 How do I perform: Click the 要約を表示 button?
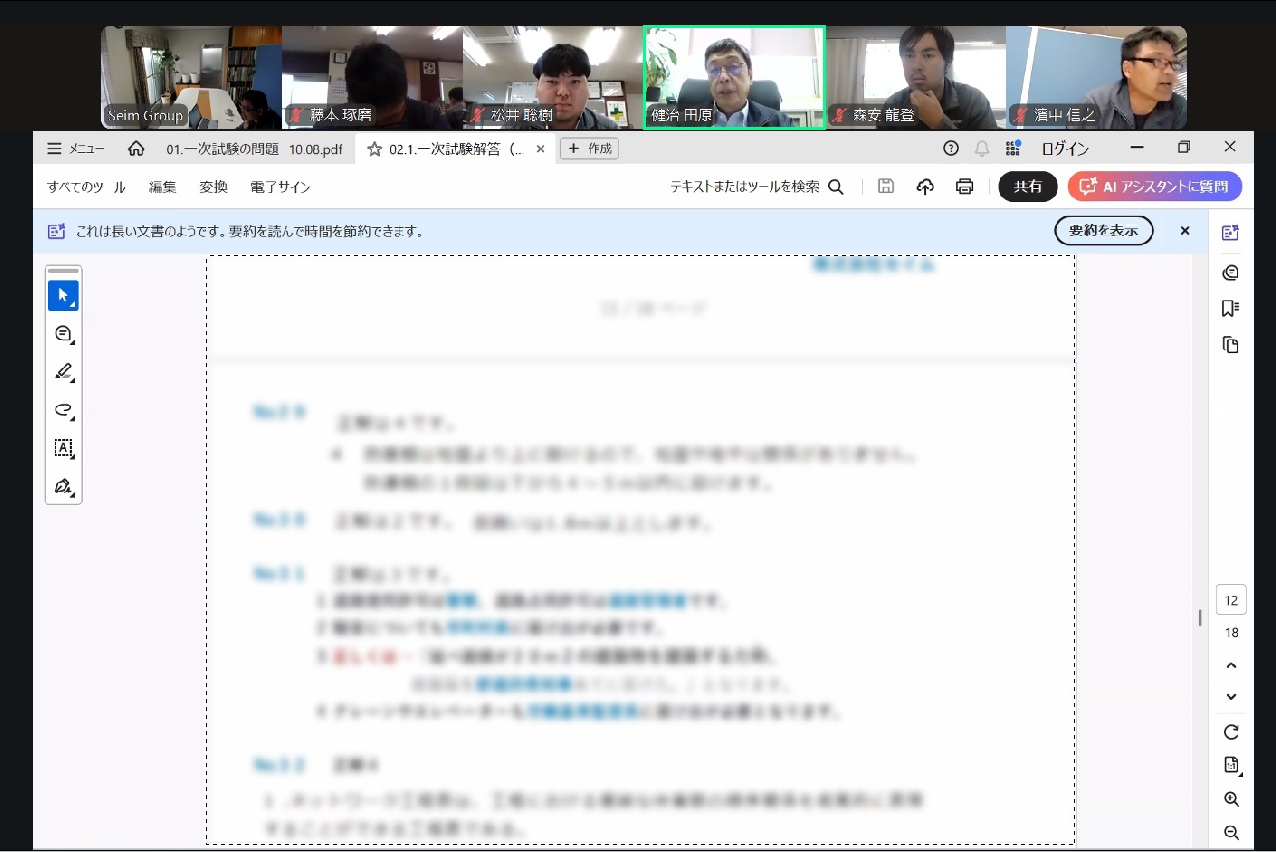1103,231
